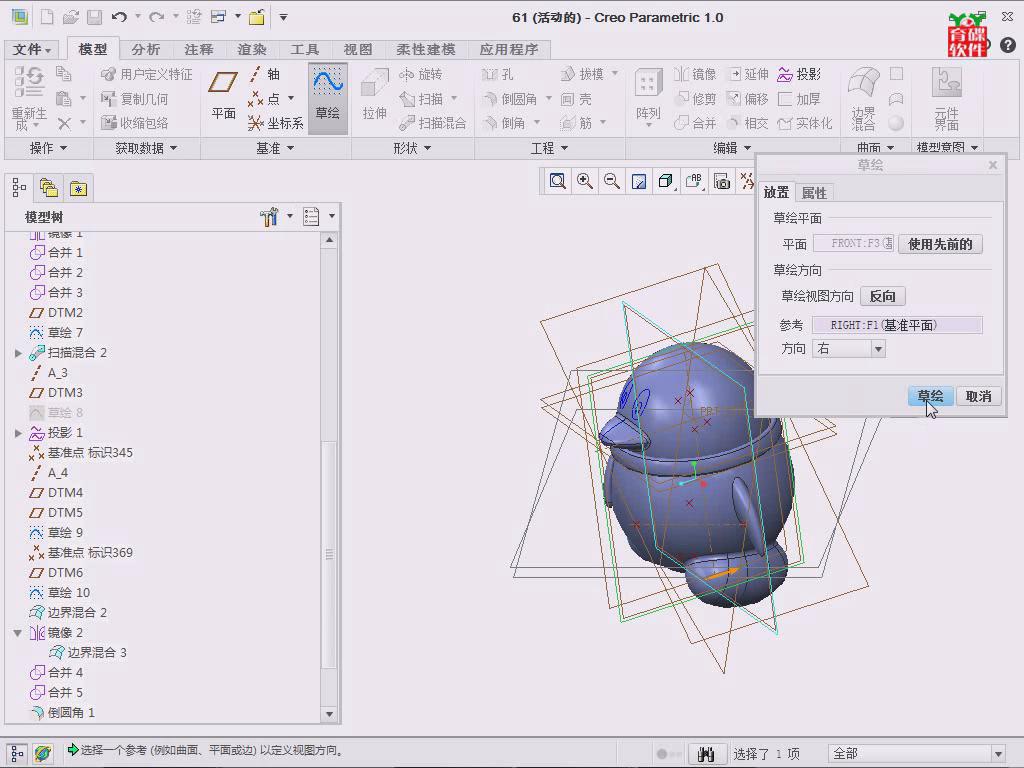Viewport: 1024px width, 768px height.
Task: Select the 壳 shell tool
Action: pos(576,99)
